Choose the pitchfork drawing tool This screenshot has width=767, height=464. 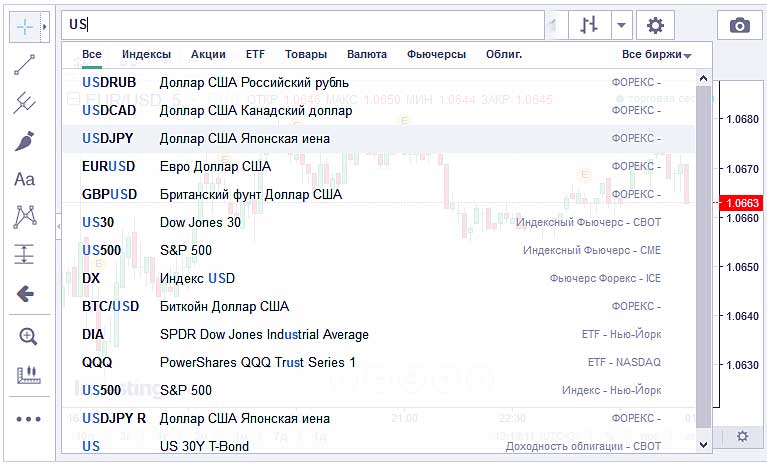26,102
